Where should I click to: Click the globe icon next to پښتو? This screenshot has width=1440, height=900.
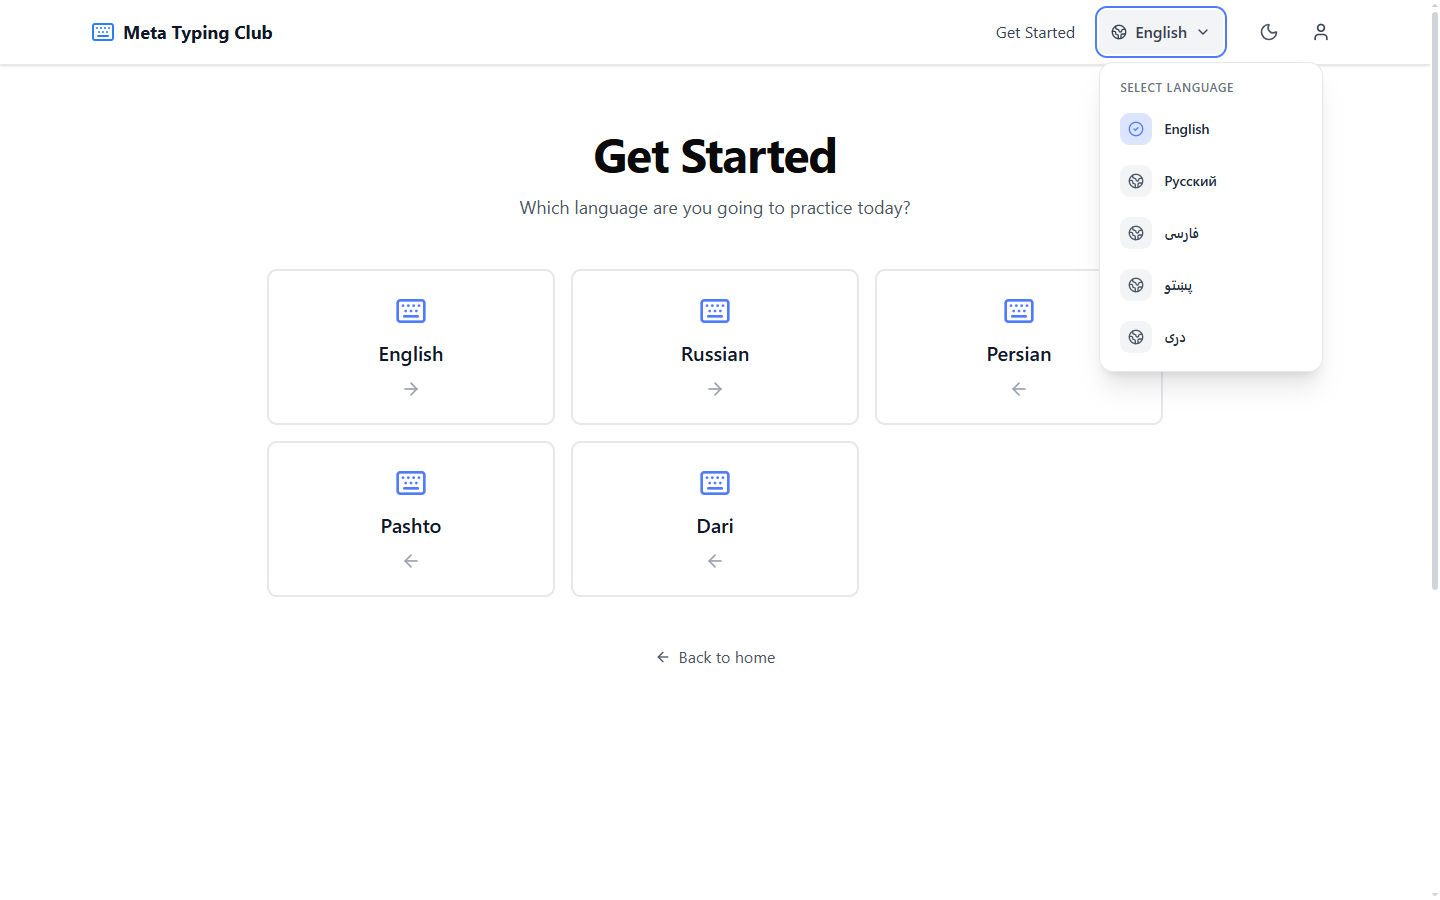[1136, 285]
